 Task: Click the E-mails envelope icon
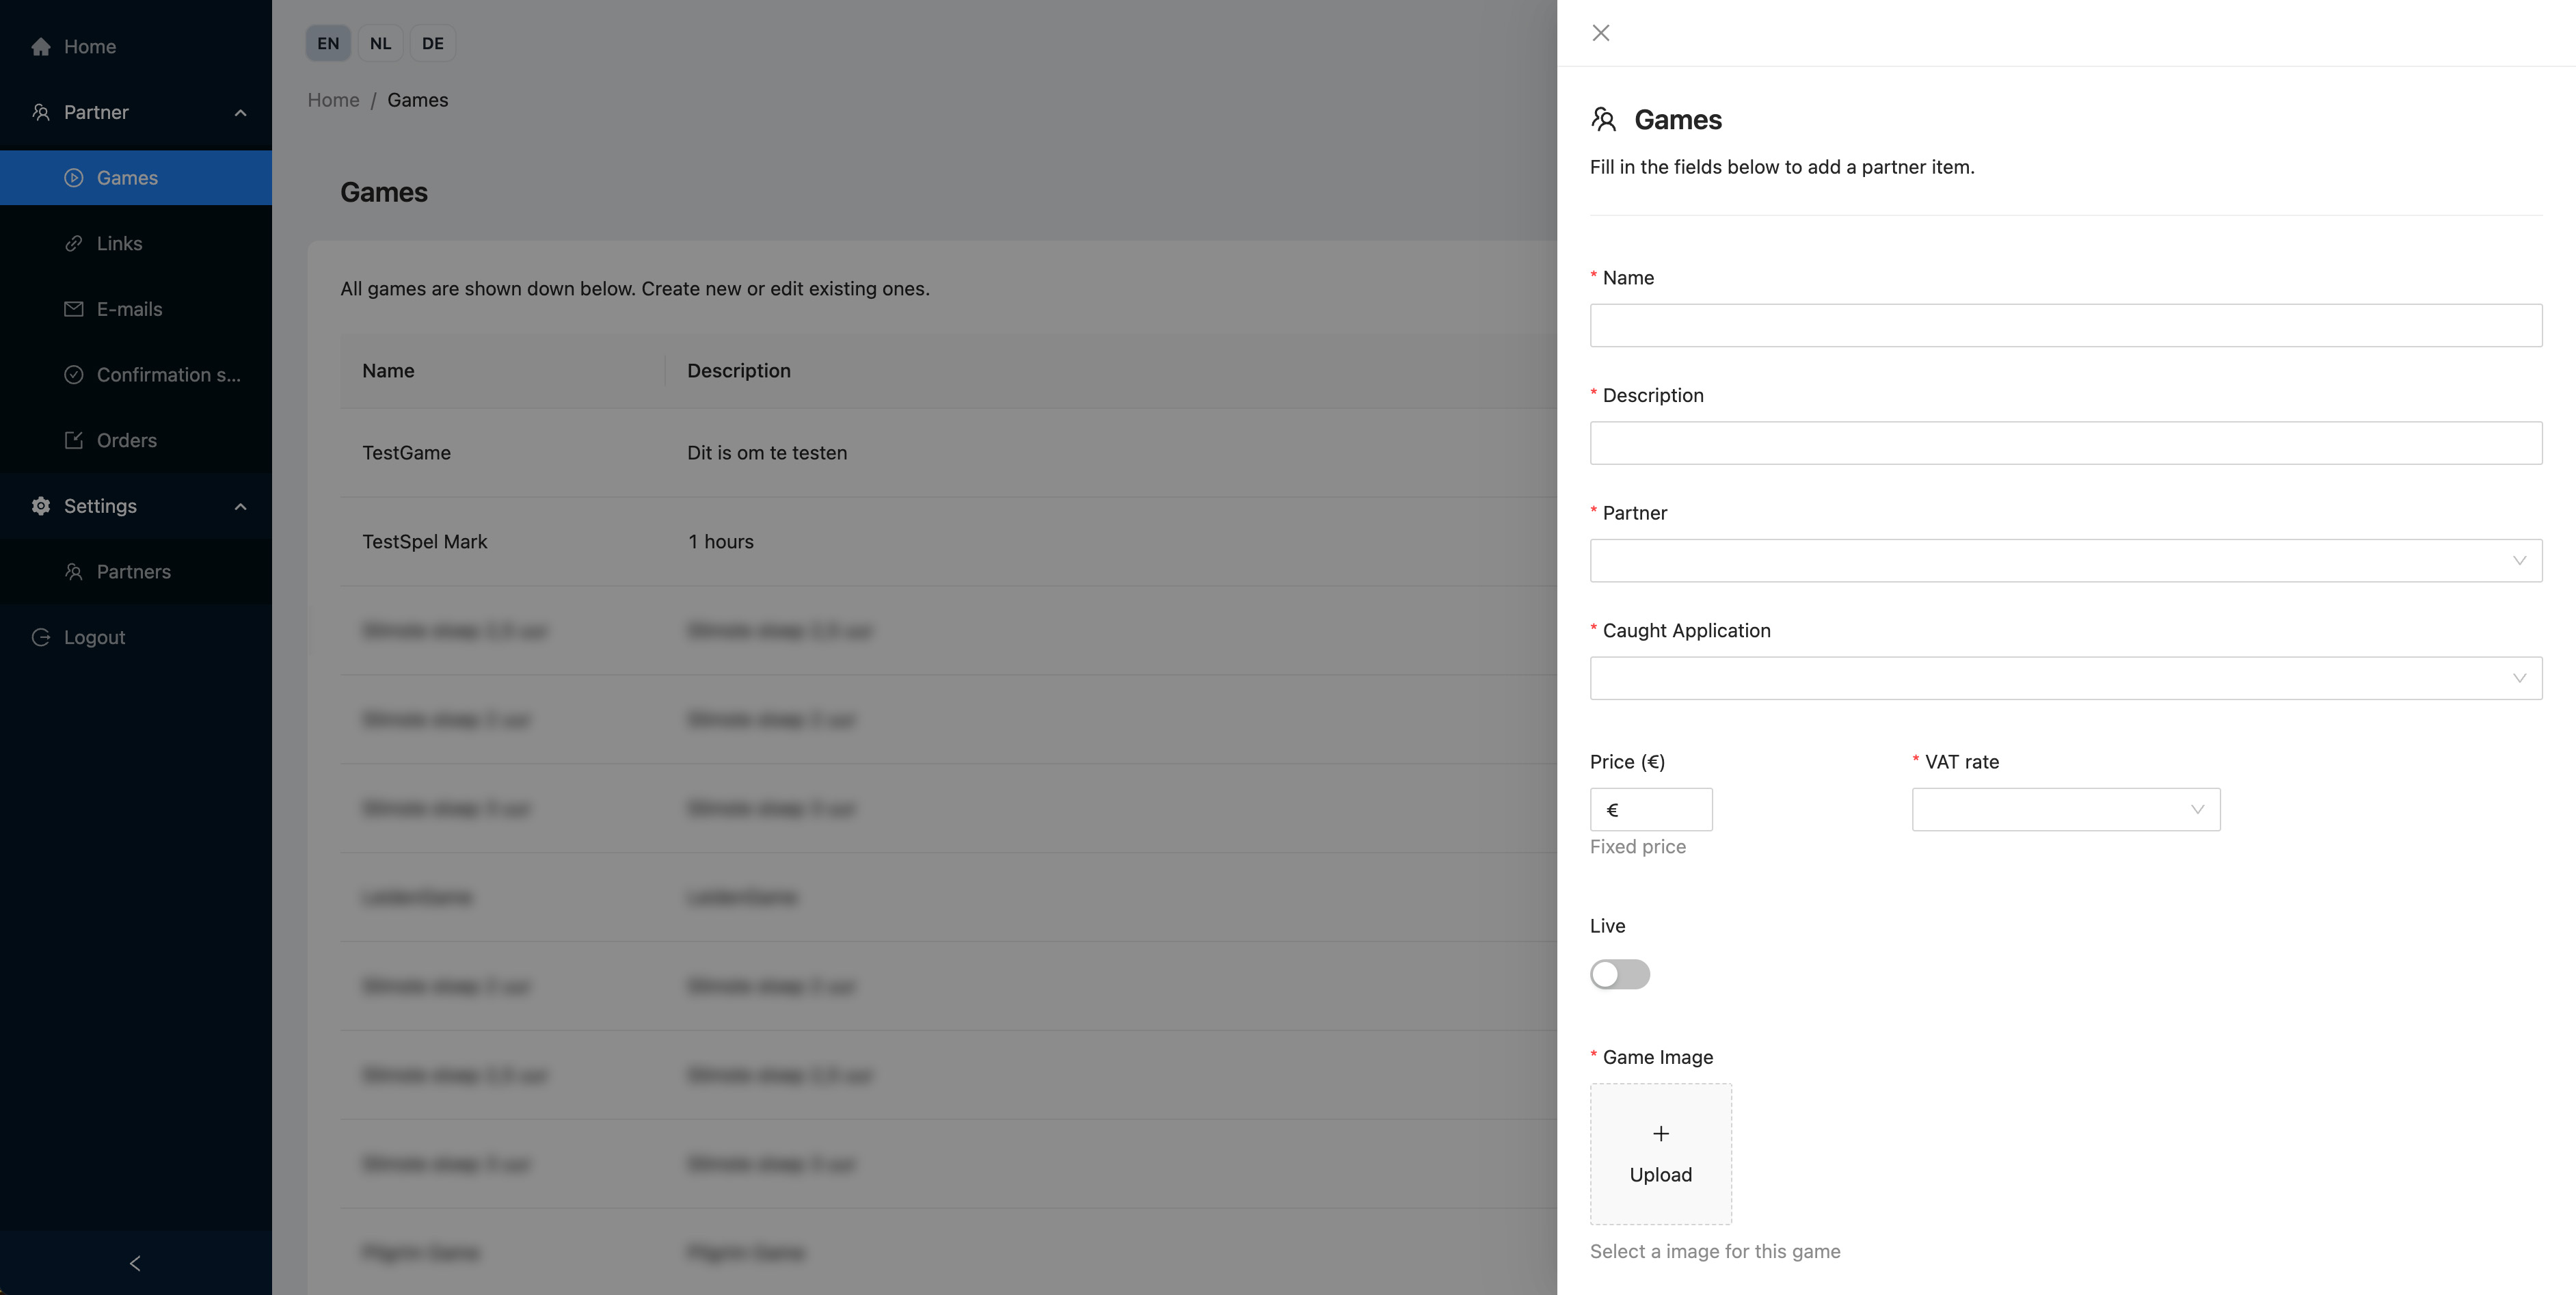pos(74,309)
